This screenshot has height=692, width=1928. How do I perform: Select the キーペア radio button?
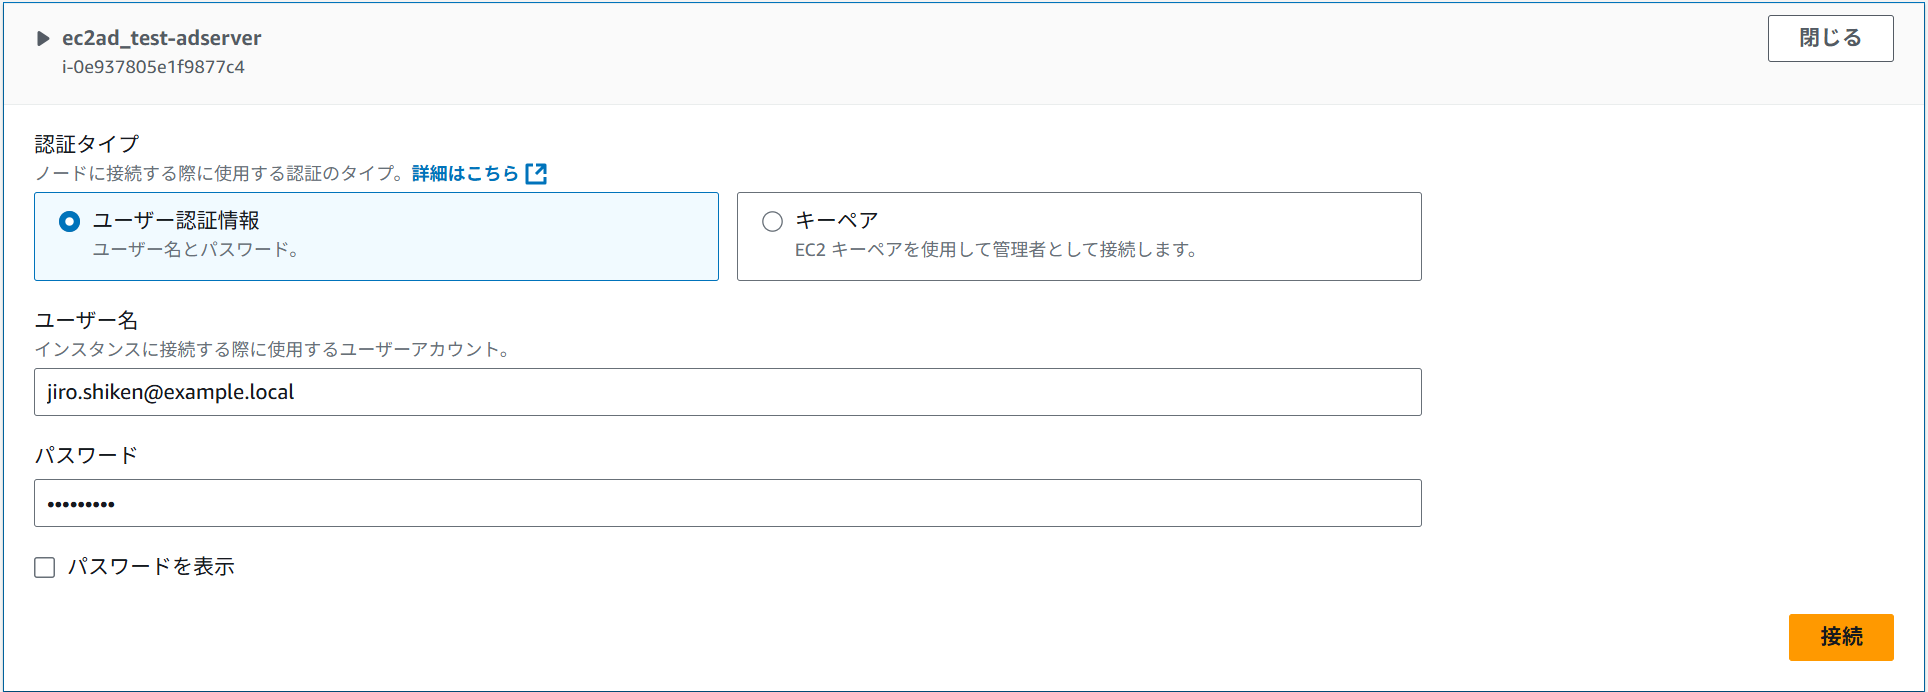click(772, 221)
